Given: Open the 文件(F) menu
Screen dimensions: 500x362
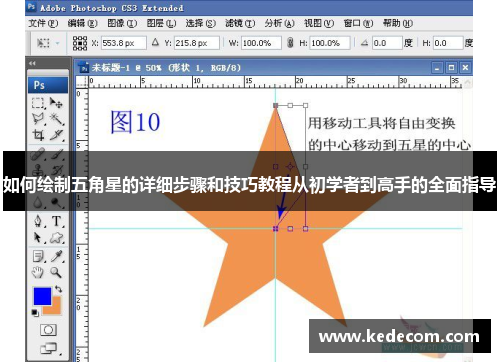Looking at the screenshot, I should [43, 23].
